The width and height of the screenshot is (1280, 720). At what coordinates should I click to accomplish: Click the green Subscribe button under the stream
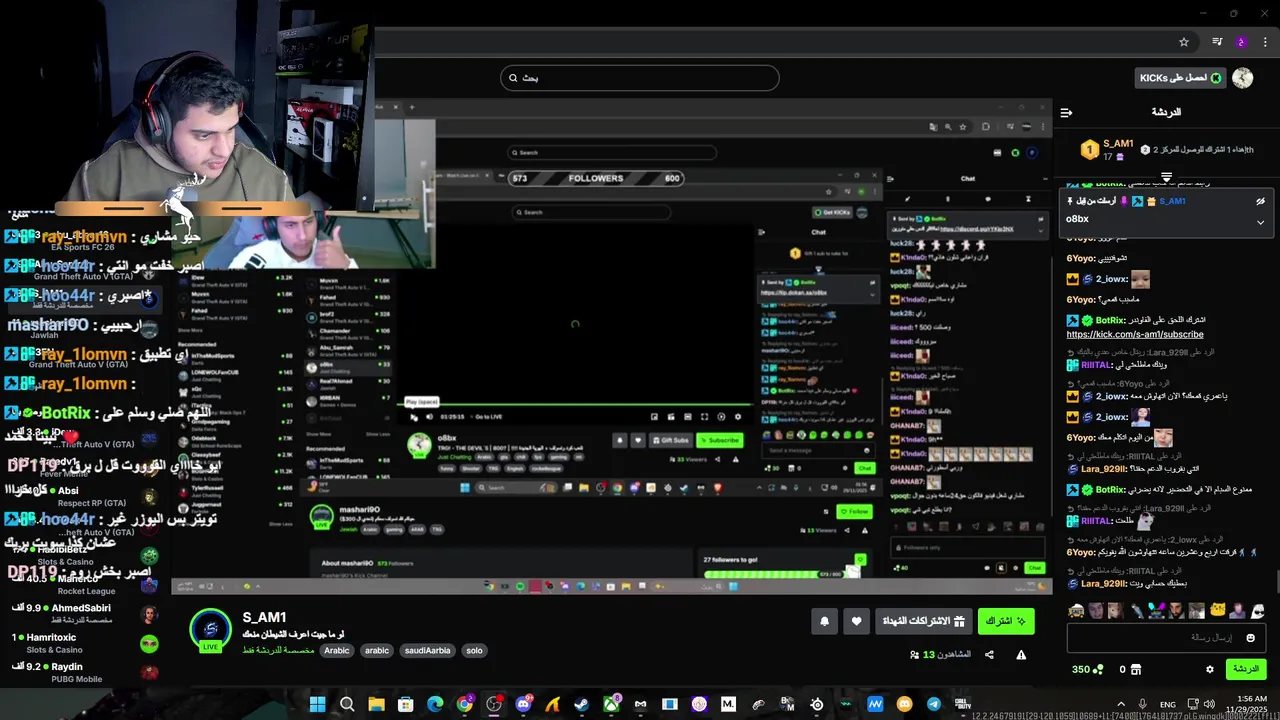pos(1006,621)
